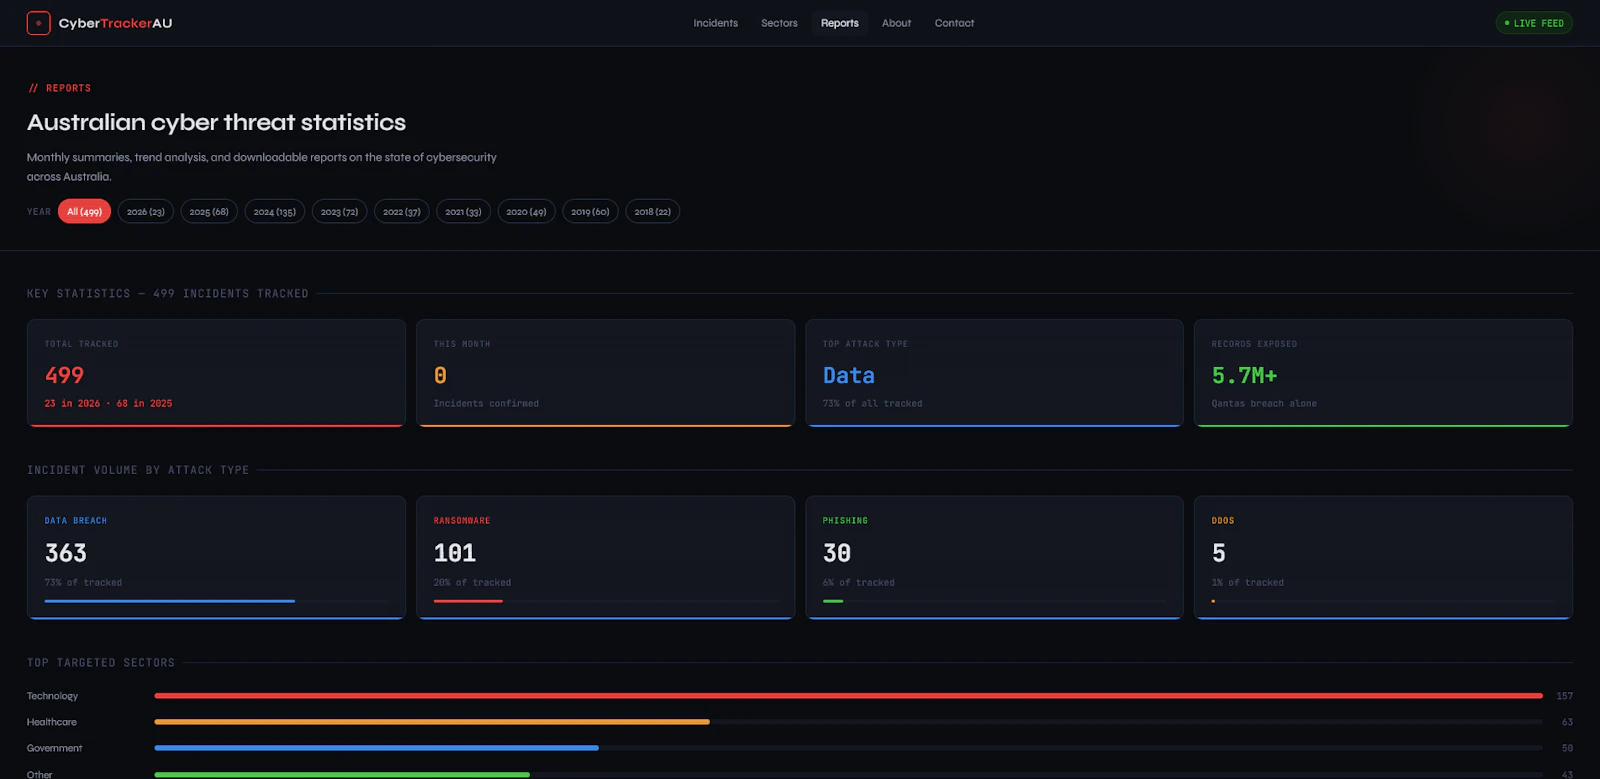Screen dimensions: 1600x779
Task: Open the About page
Action: tap(896, 23)
